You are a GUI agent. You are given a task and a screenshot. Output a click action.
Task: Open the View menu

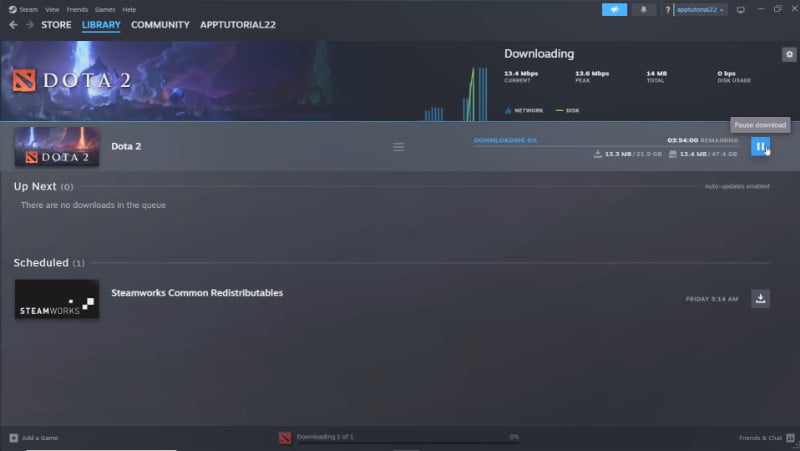[x=52, y=9]
